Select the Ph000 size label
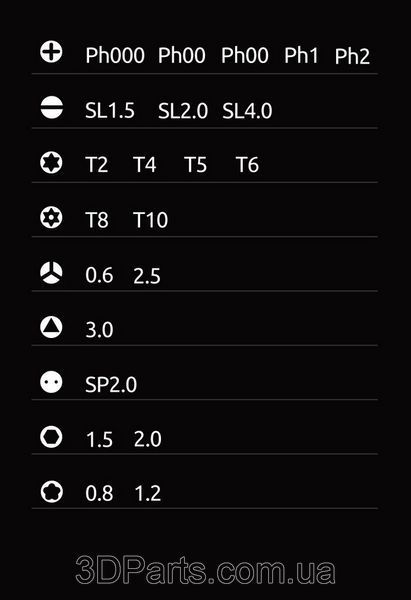Viewport: 411px width, 600px height. click(x=115, y=55)
